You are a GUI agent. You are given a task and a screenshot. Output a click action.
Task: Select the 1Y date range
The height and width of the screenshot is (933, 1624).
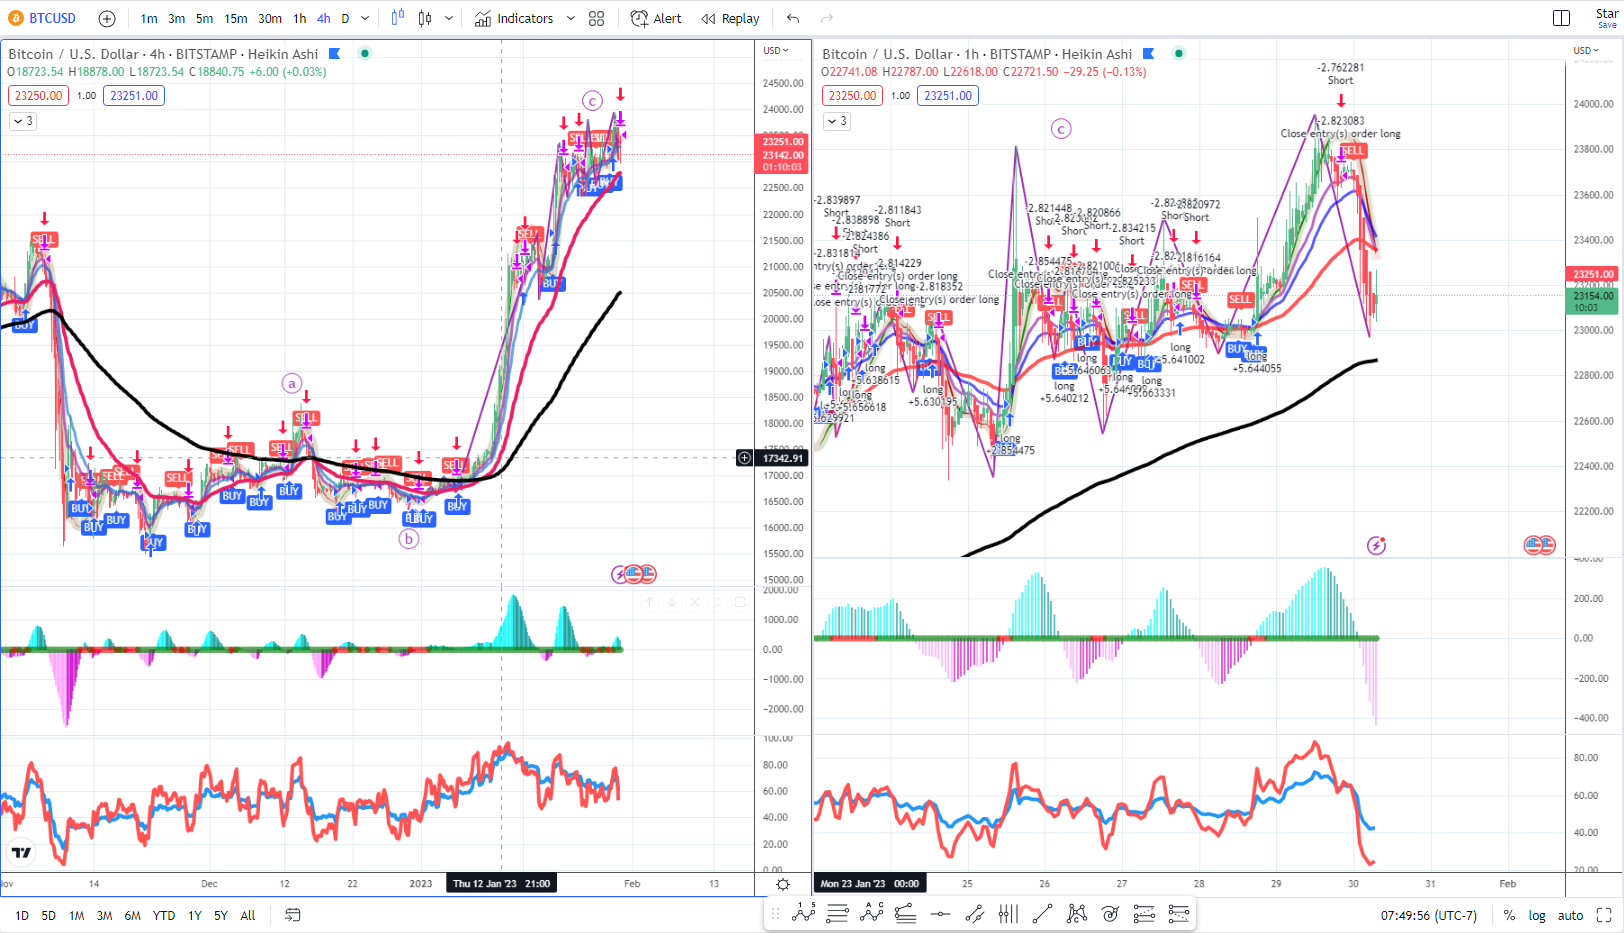pyautogui.click(x=195, y=915)
